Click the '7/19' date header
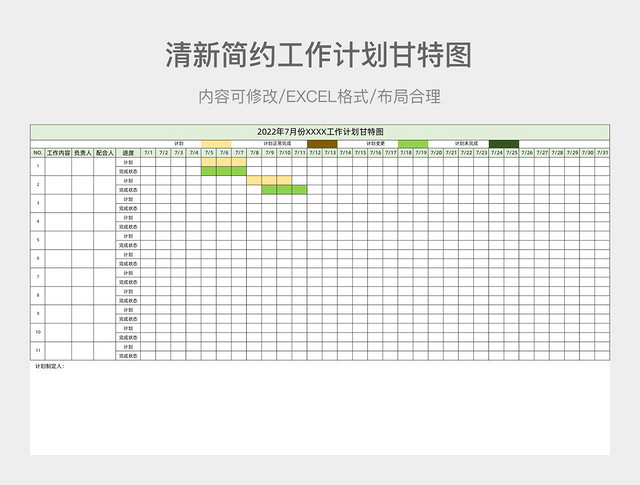Screen dimensions: 640x485 click(421, 153)
